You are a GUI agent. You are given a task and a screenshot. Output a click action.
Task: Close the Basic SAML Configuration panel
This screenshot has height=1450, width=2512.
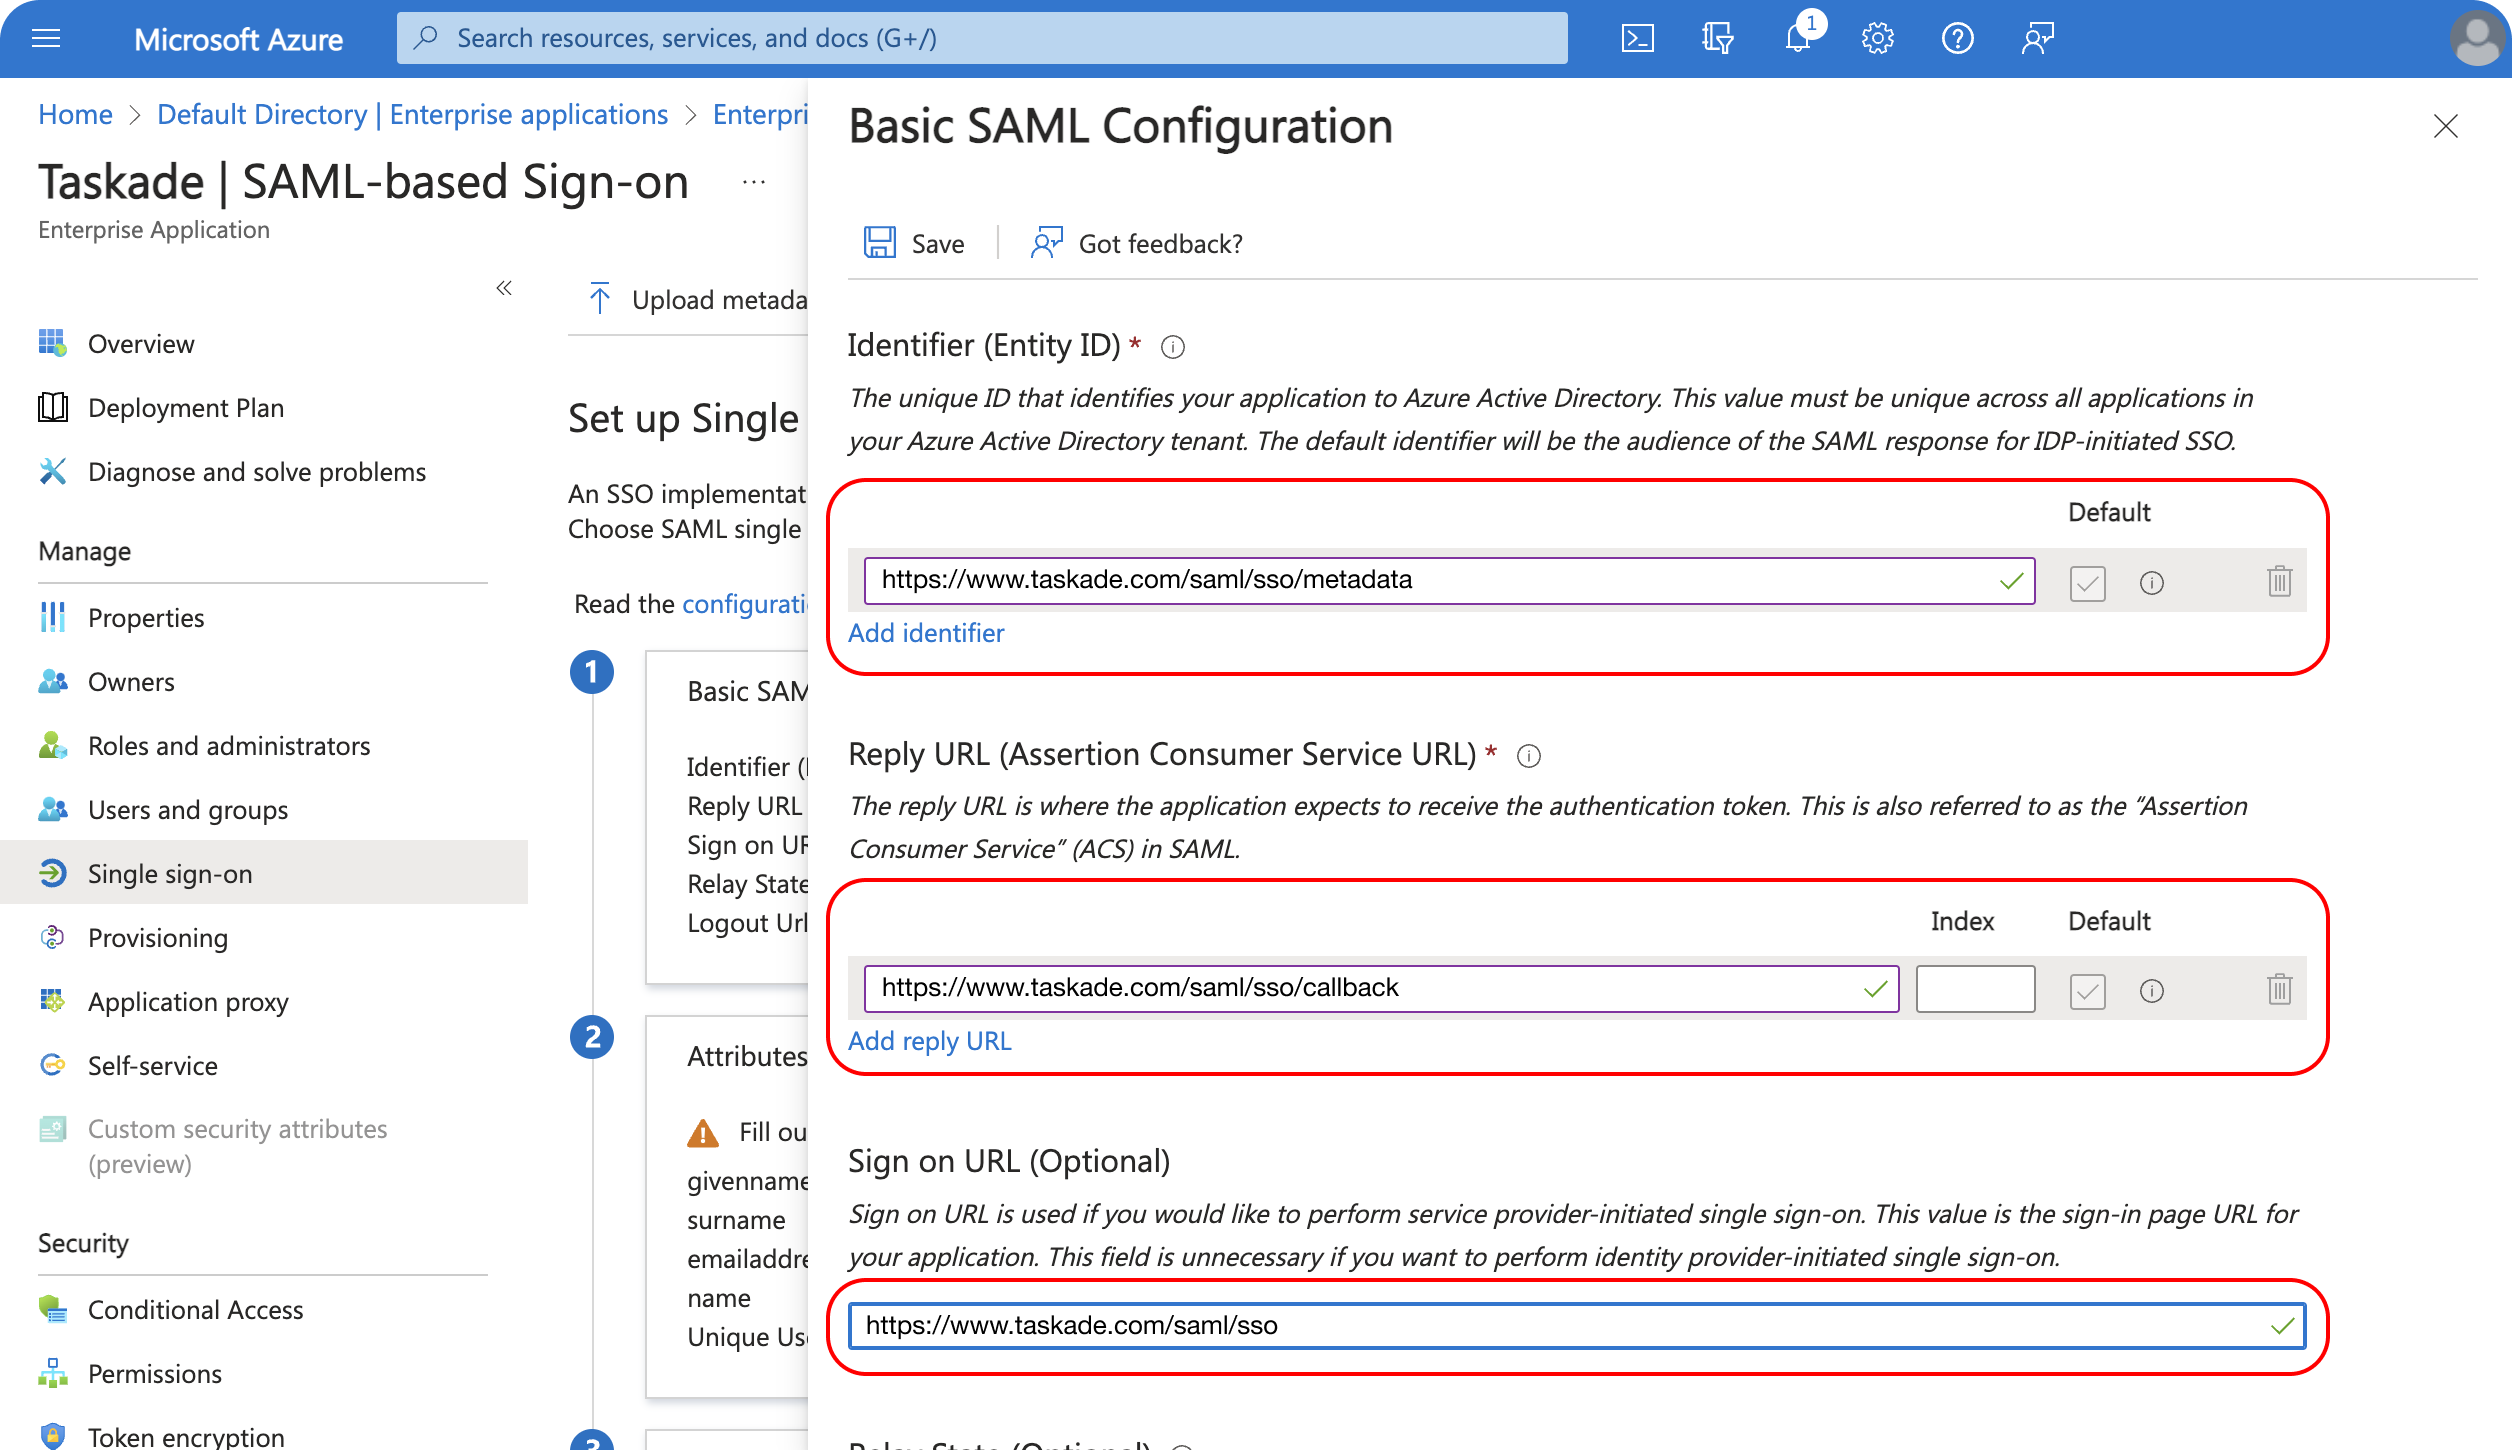click(x=2445, y=126)
